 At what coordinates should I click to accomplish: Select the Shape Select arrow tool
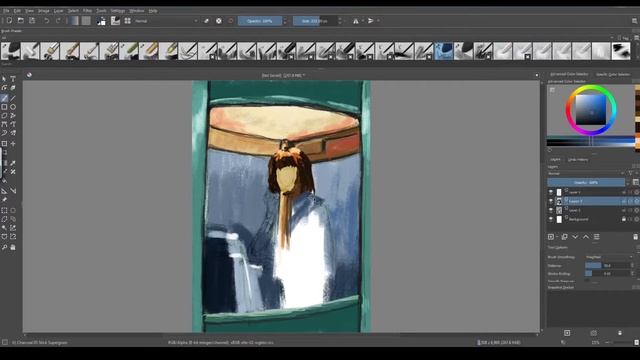click(x=4, y=79)
